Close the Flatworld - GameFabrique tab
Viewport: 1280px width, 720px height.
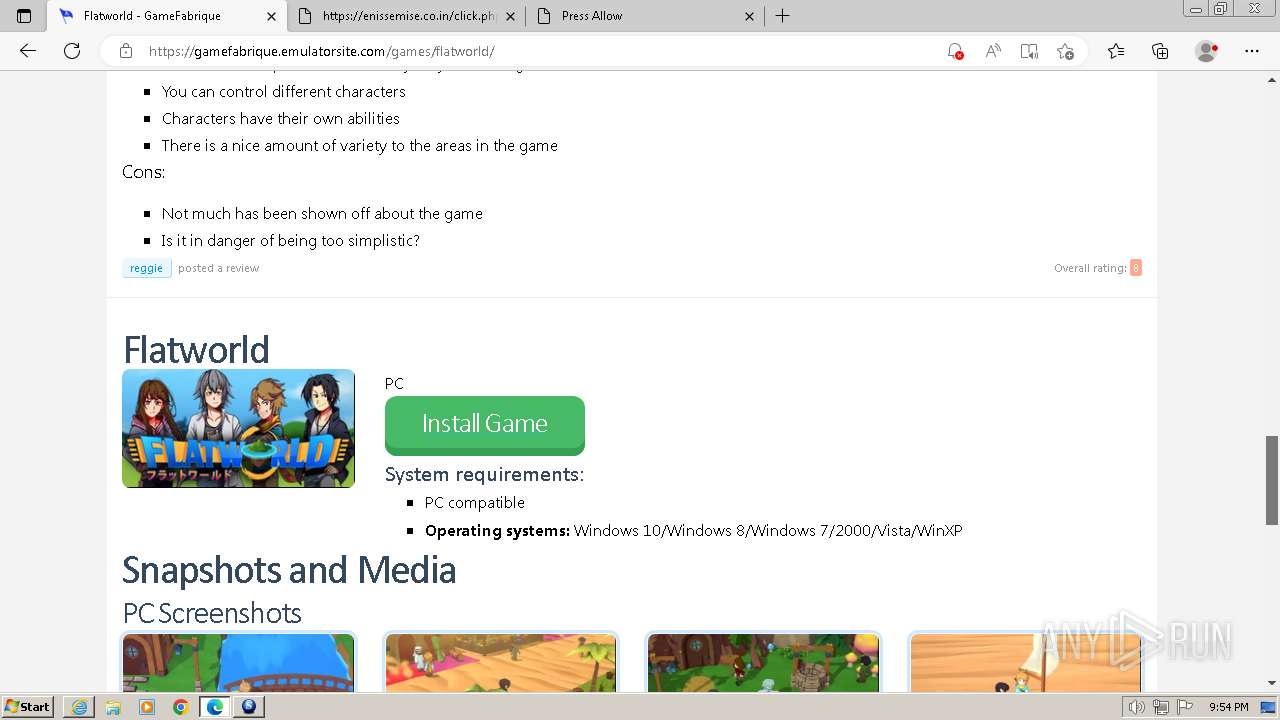click(271, 16)
